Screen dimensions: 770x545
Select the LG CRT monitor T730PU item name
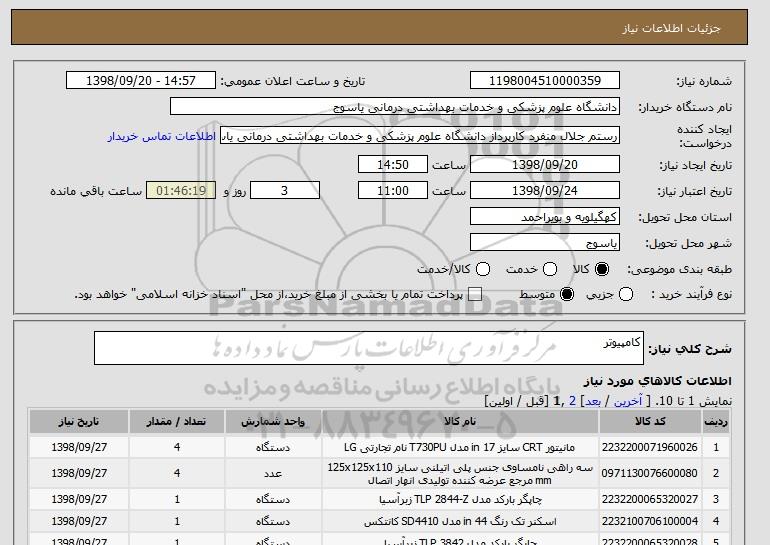(460, 447)
